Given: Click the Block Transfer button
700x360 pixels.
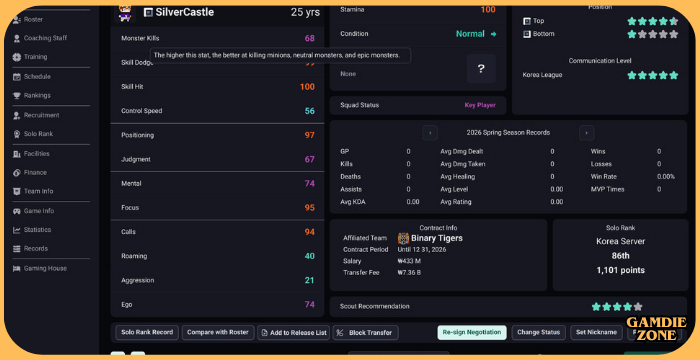Looking at the screenshot, I should click(x=366, y=333).
